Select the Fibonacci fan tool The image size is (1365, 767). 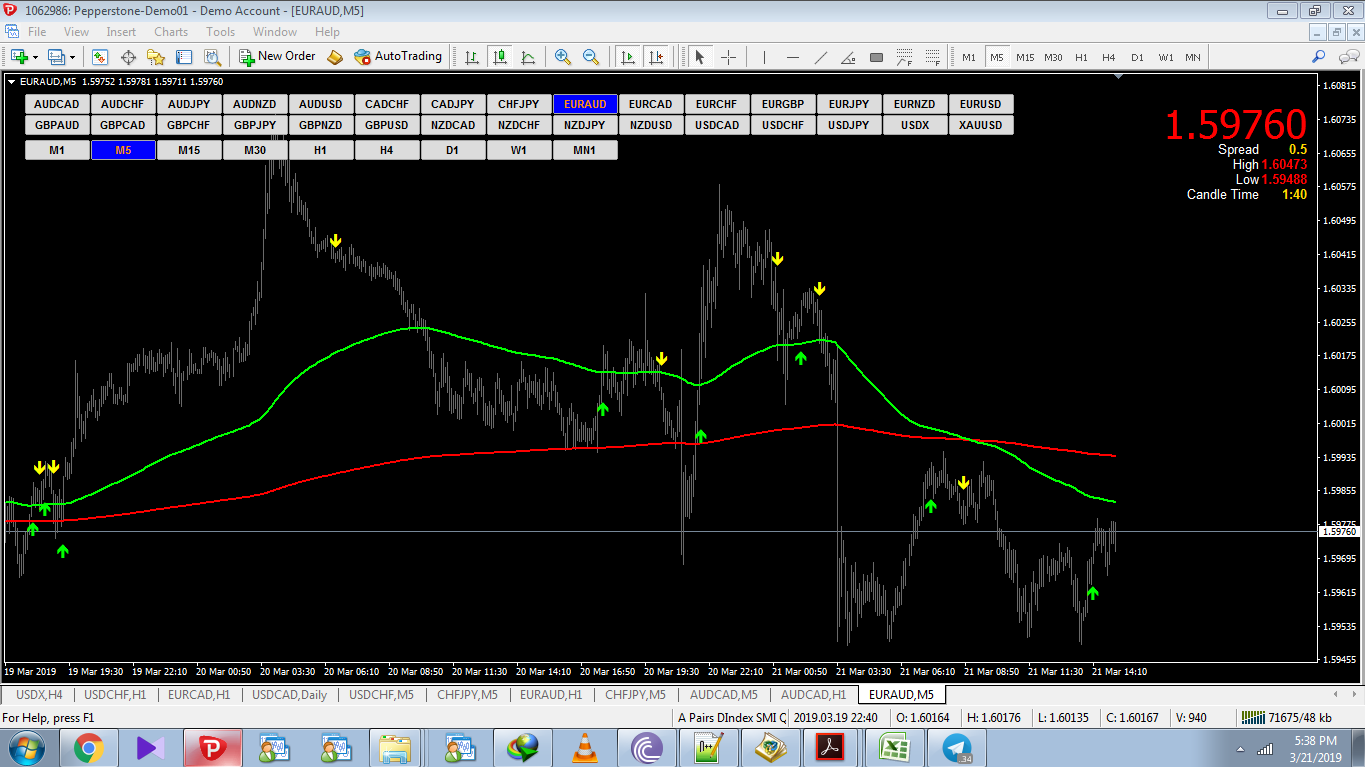[x=932, y=57]
